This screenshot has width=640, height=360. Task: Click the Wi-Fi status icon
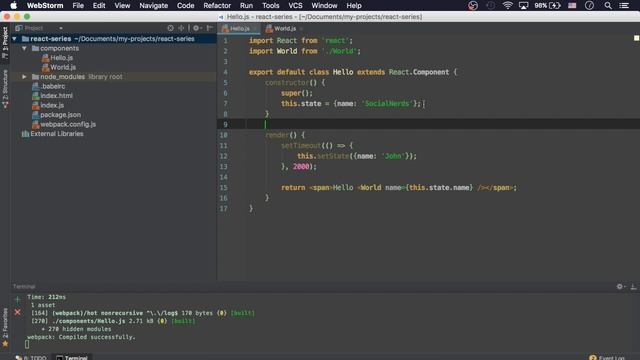507,5
